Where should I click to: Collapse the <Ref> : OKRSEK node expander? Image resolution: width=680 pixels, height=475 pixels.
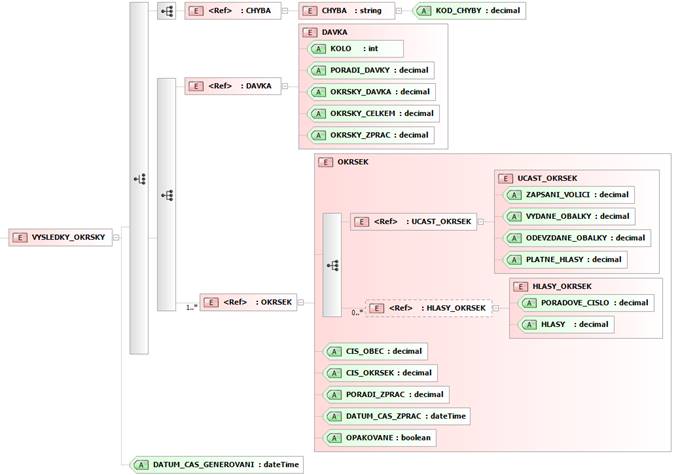click(300, 302)
